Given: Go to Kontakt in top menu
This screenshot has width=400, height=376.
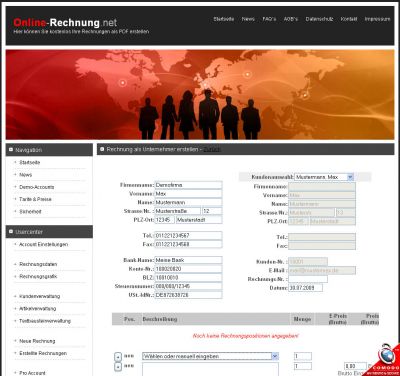Looking at the screenshot, I should coord(349,19).
